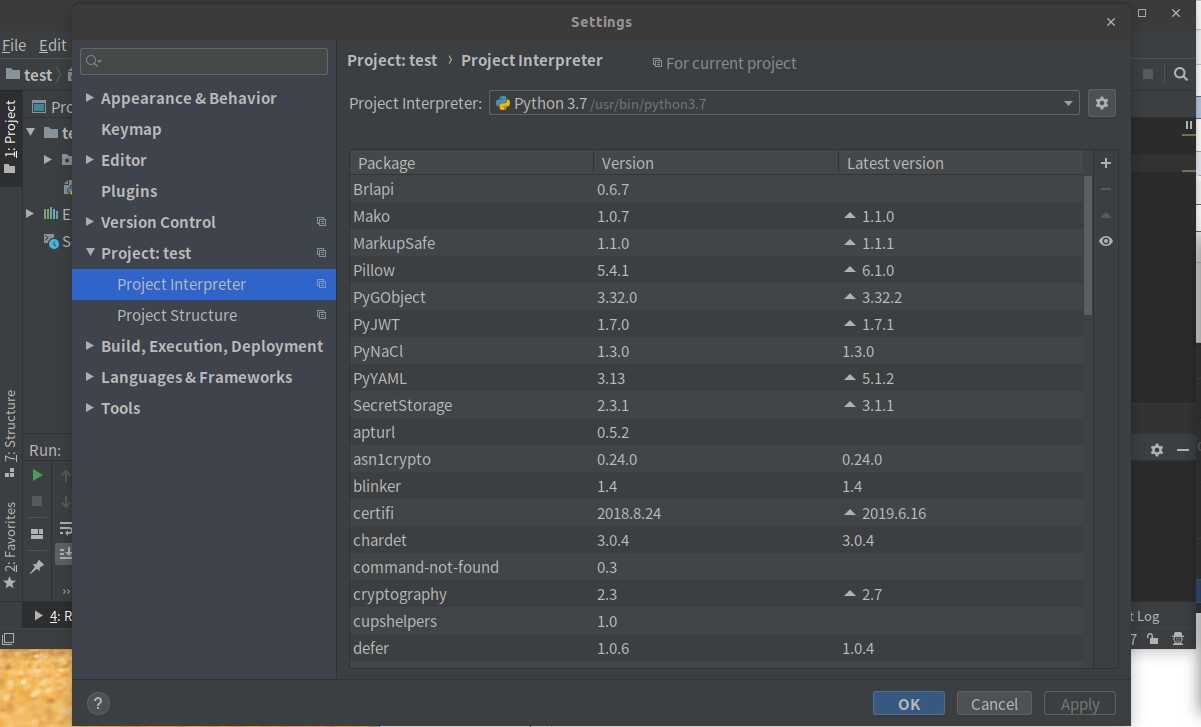Click the lock icon in the status bar
The height and width of the screenshot is (727, 1201).
pyautogui.click(x=1153, y=638)
